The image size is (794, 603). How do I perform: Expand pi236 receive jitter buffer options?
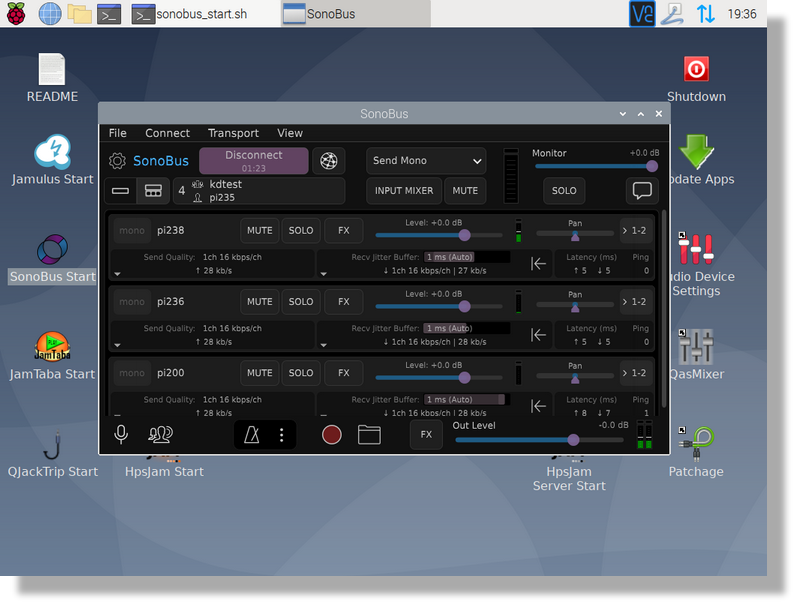[x=324, y=345]
